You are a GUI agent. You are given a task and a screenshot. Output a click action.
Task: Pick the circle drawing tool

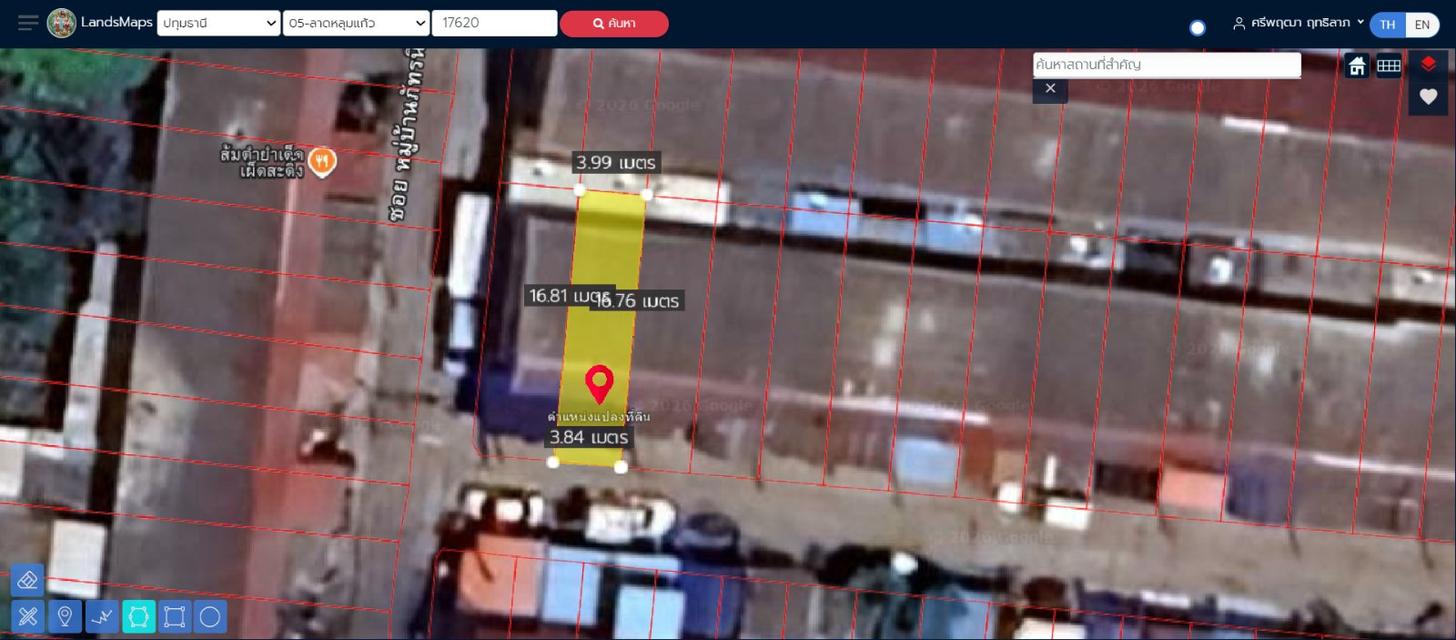tap(210, 616)
